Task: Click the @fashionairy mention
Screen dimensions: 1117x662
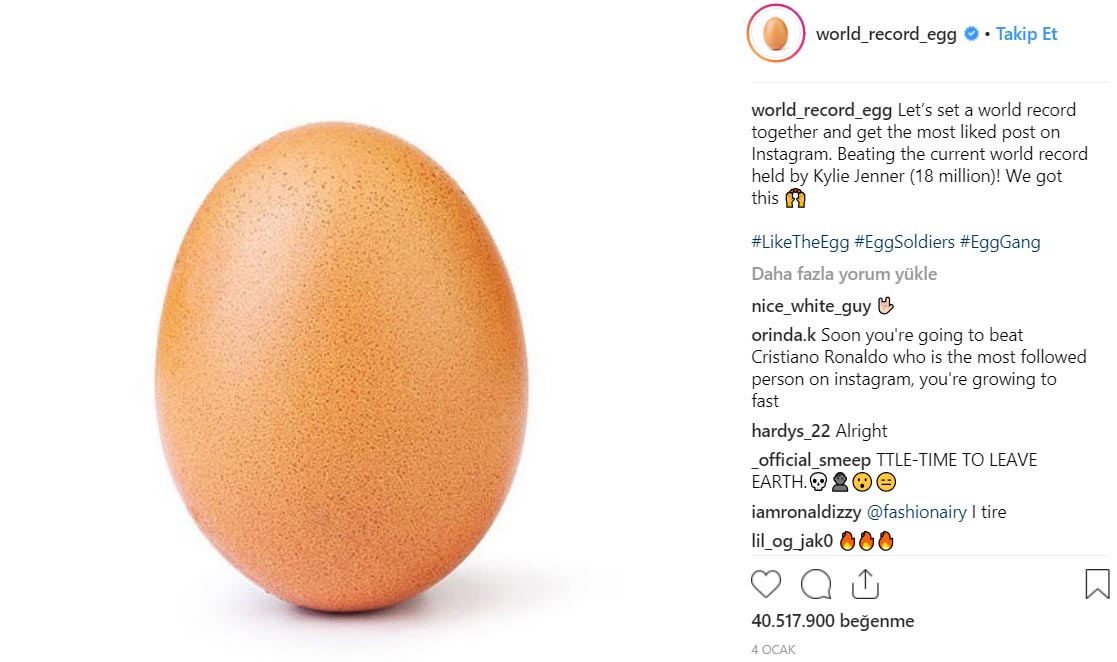Action: click(916, 512)
